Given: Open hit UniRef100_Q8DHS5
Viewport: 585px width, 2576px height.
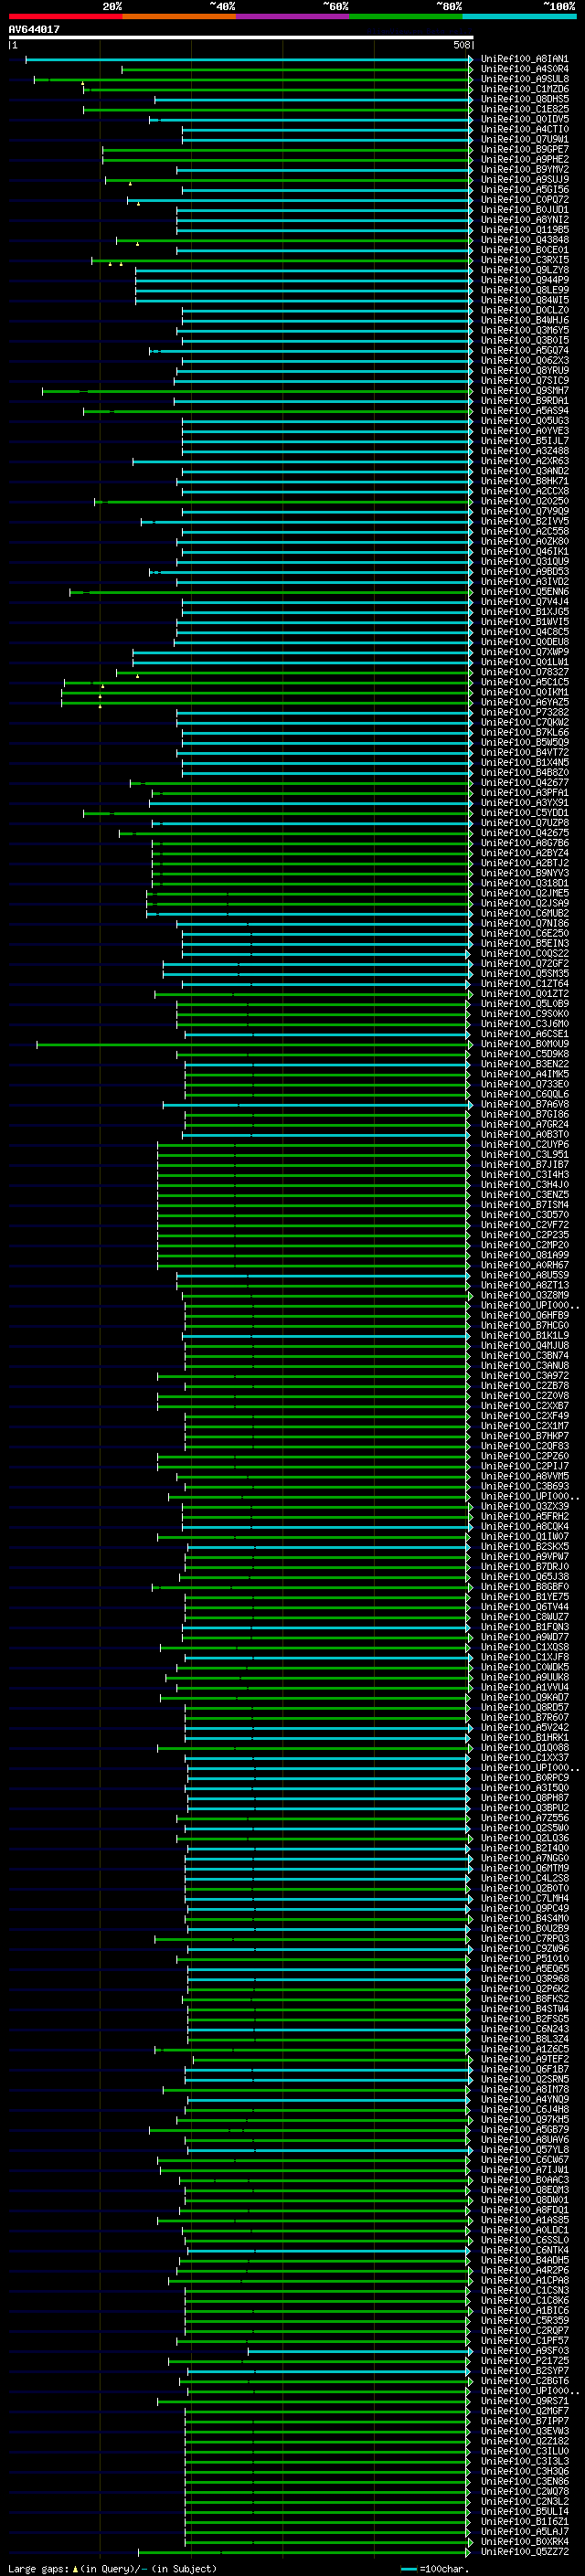Looking at the screenshot, I should click(524, 99).
